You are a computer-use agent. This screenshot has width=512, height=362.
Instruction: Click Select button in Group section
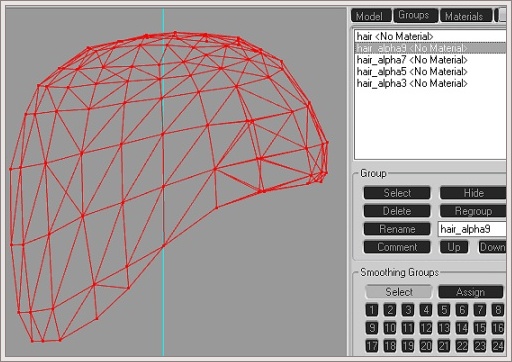pos(397,193)
